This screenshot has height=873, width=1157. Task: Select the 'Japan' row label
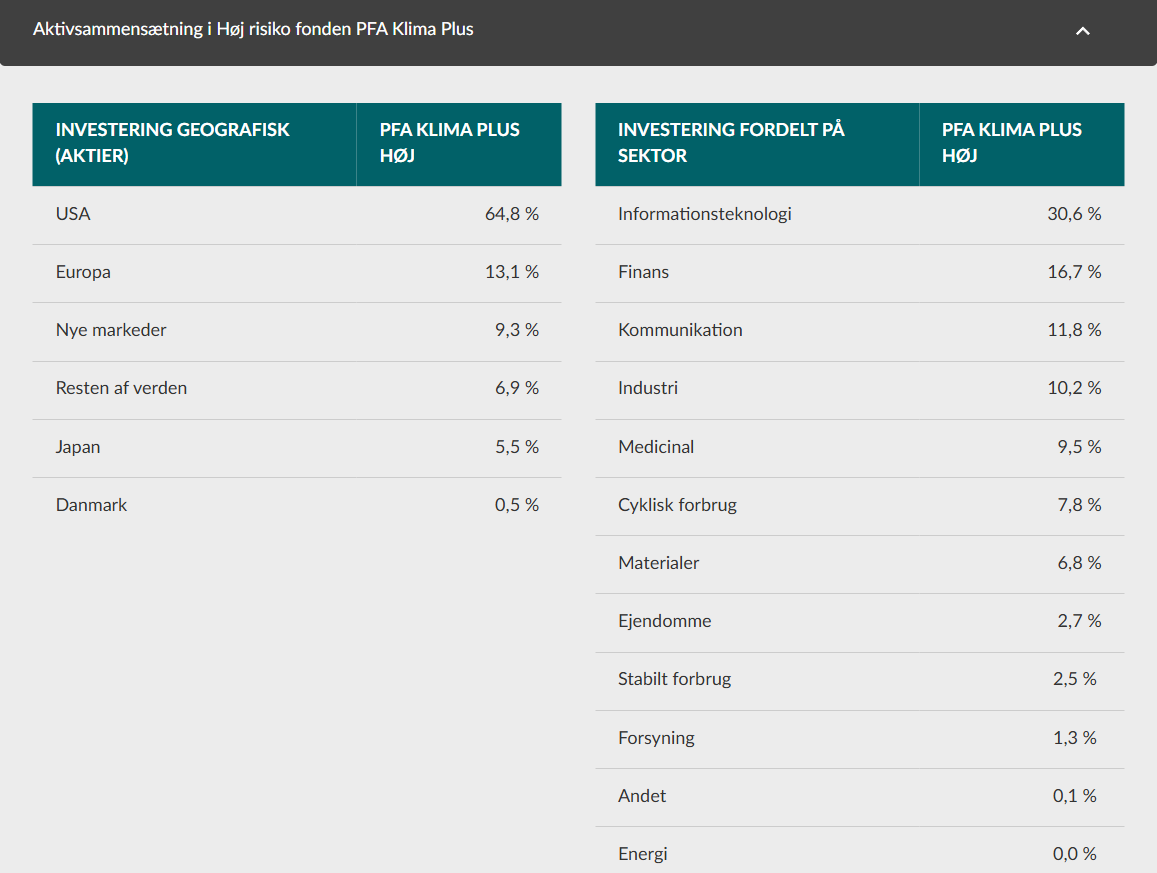pyautogui.click(x=78, y=447)
